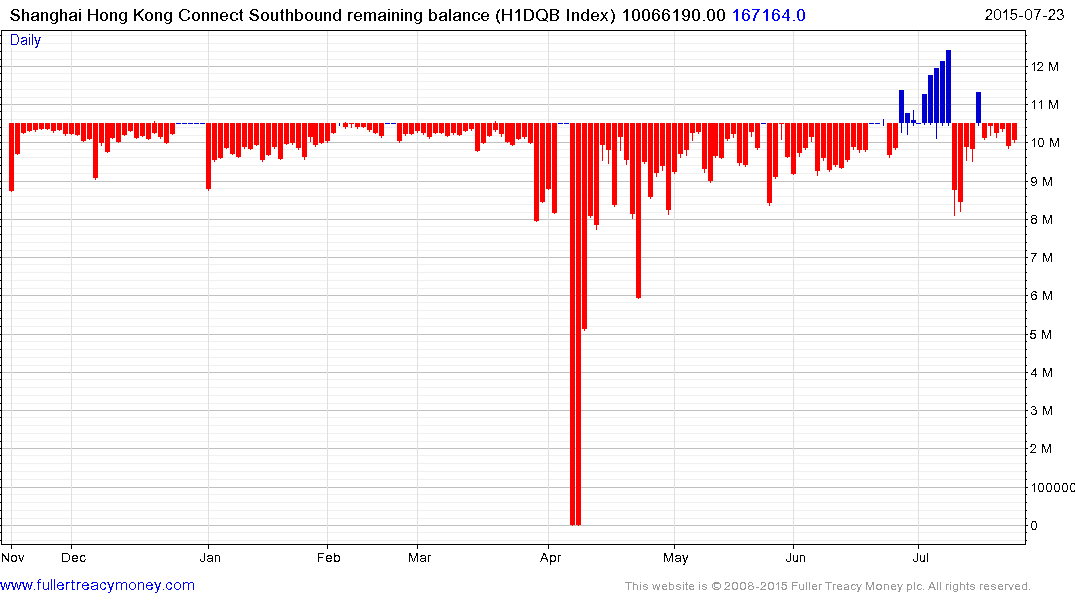Click the Jun x-axis label
This screenshot has height=600, width=1075.
795,557
